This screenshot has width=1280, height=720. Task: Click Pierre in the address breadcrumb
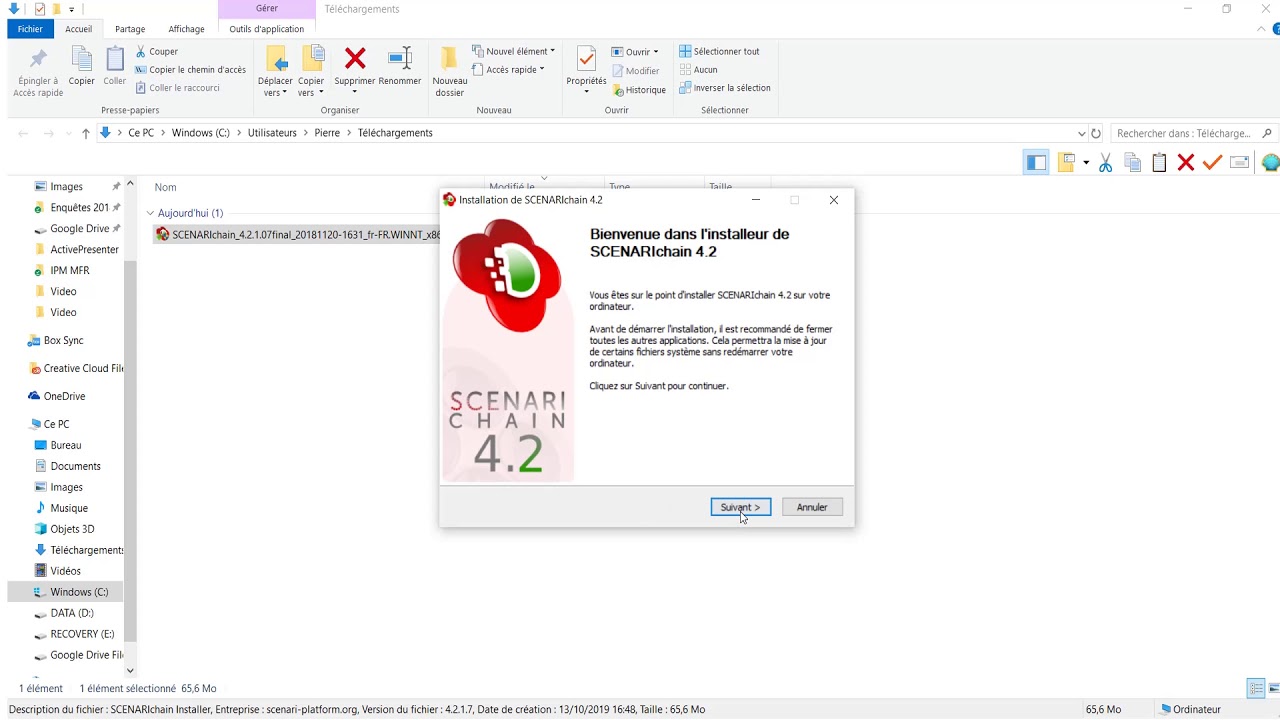click(x=327, y=133)
